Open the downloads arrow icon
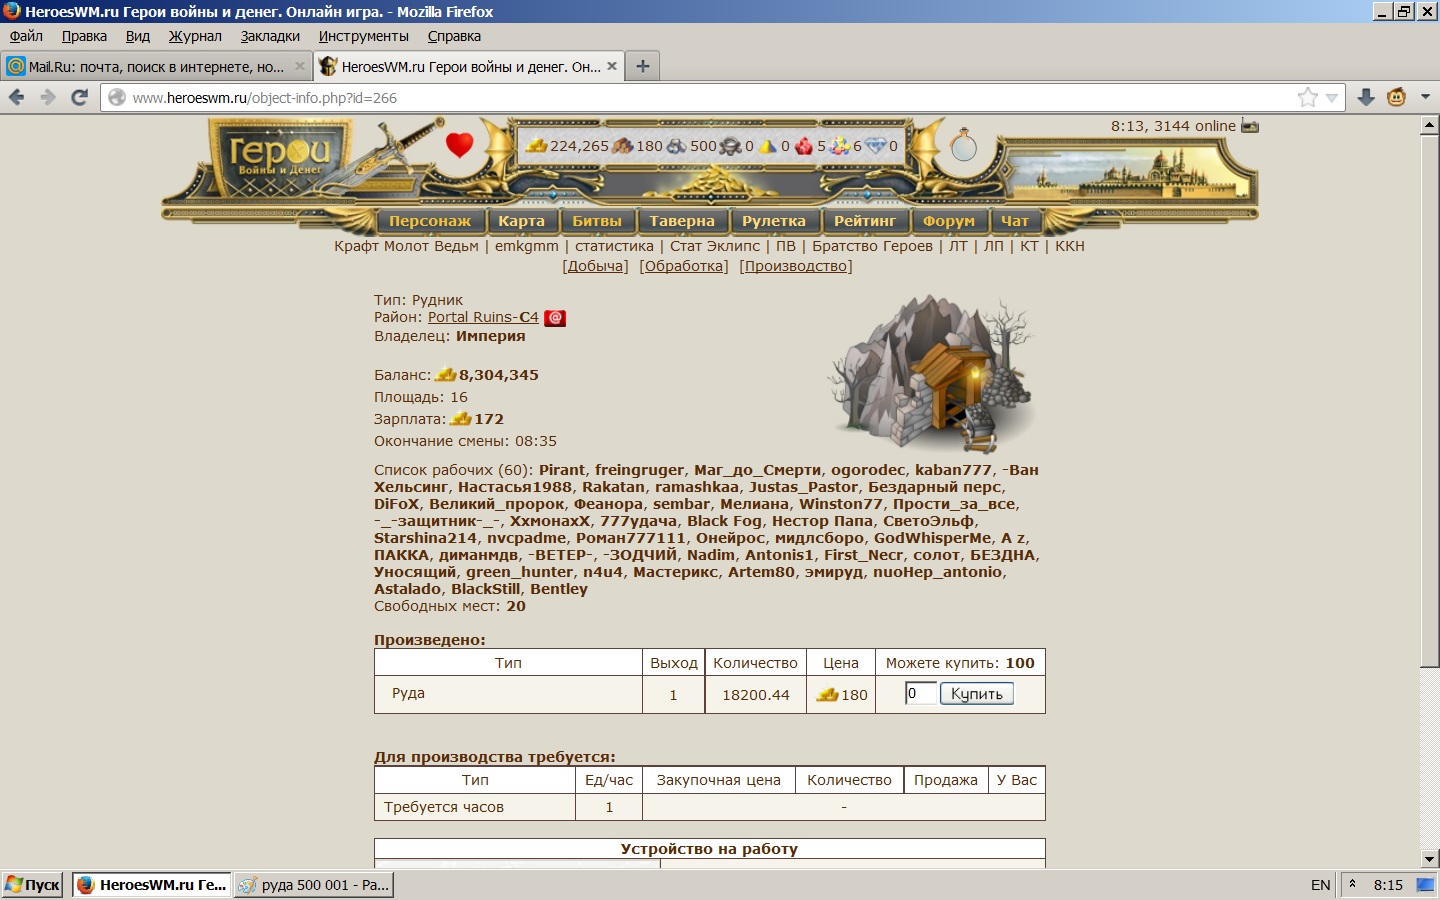This screenshot has width=1440, height=900. coord(1366,97)
